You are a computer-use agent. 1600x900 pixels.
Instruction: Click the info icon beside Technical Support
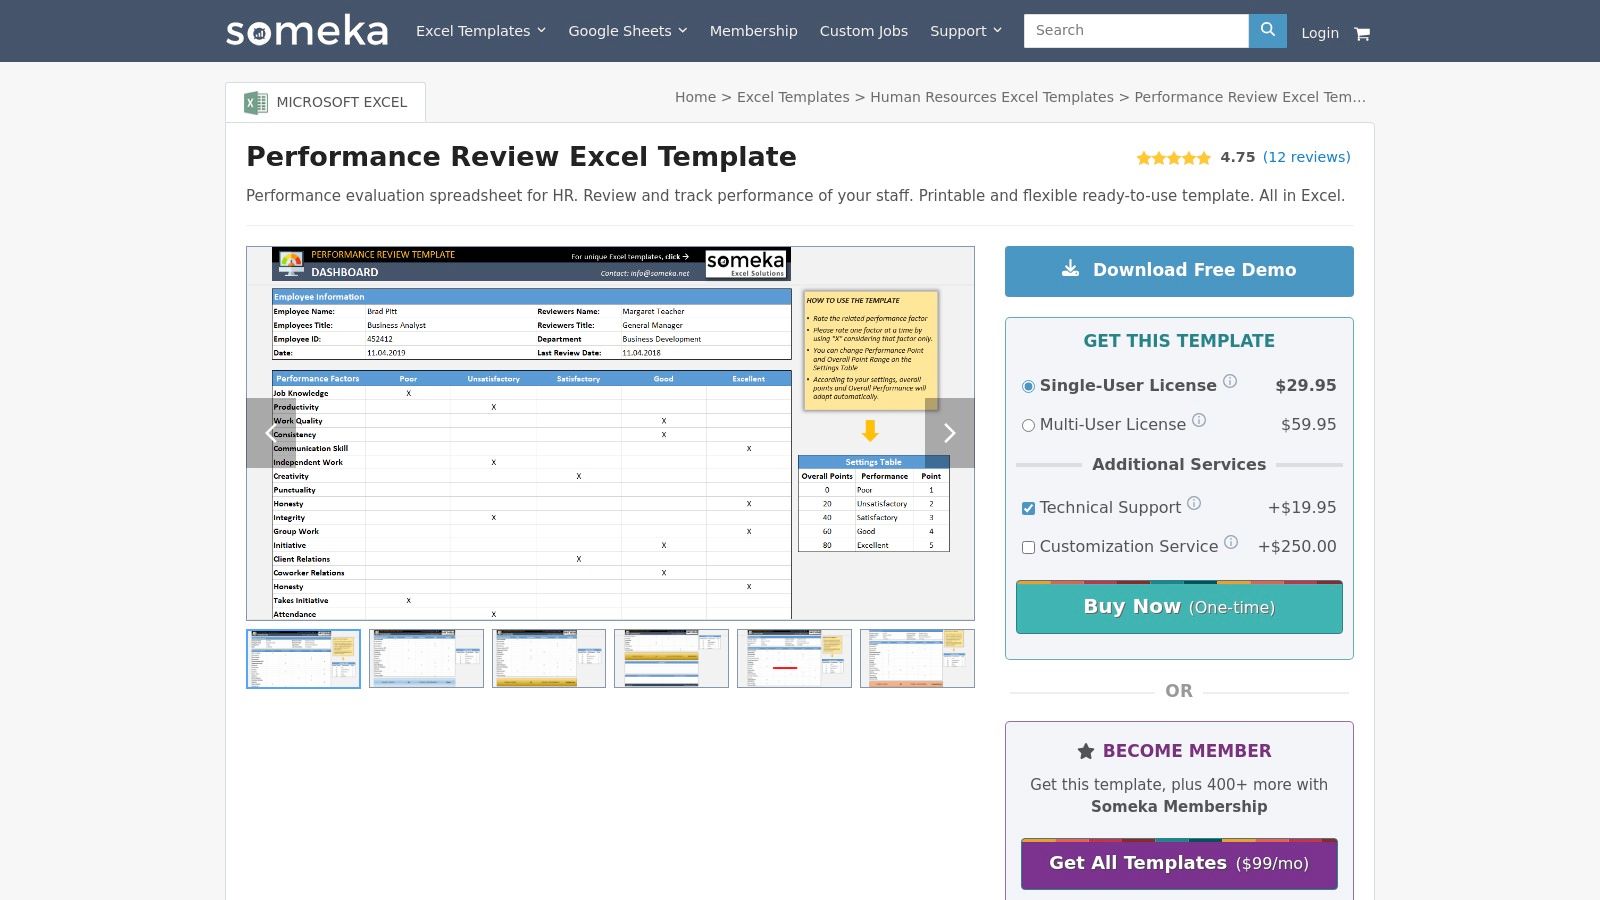(x=1194, y=503)
